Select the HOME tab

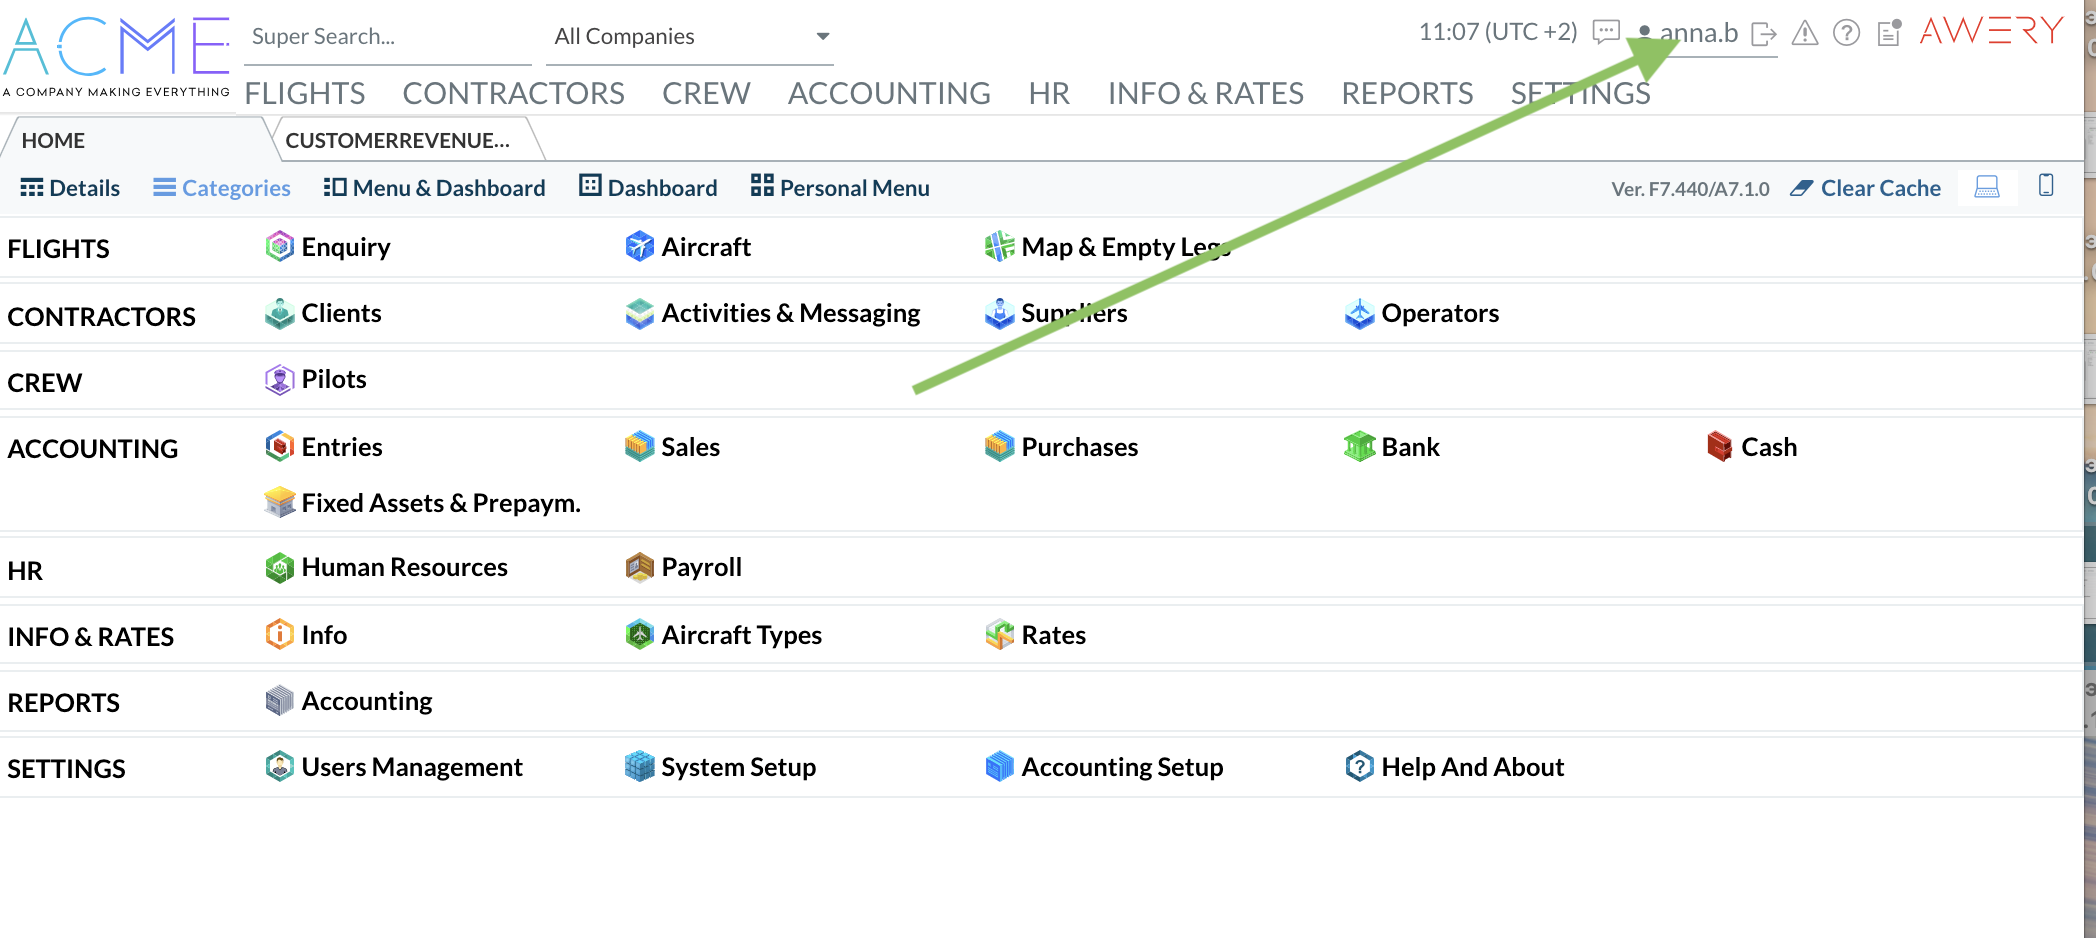(x=53, y=141)
